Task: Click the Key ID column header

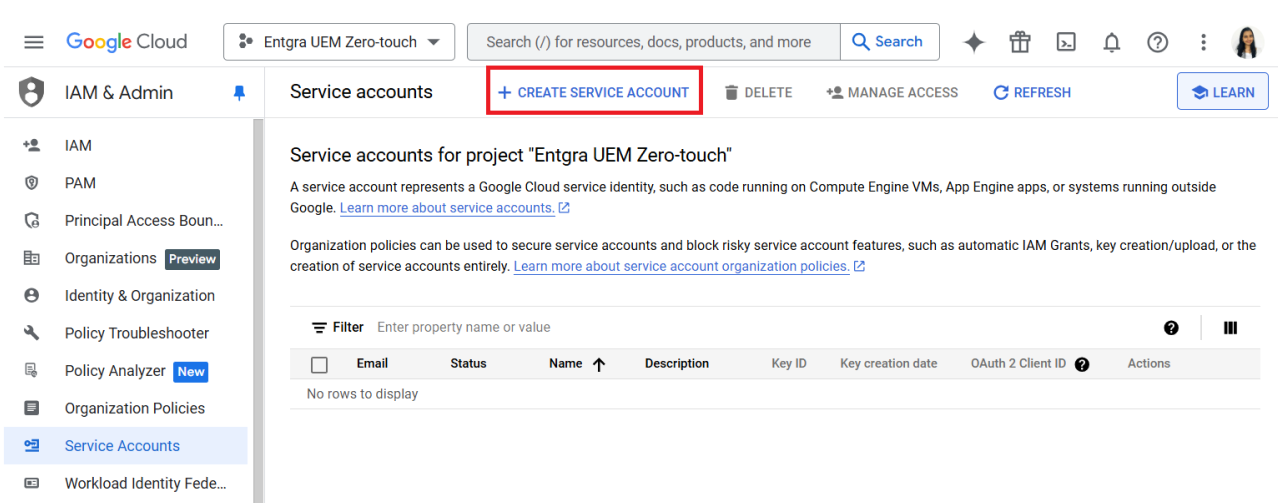Action: coord(789,364)
